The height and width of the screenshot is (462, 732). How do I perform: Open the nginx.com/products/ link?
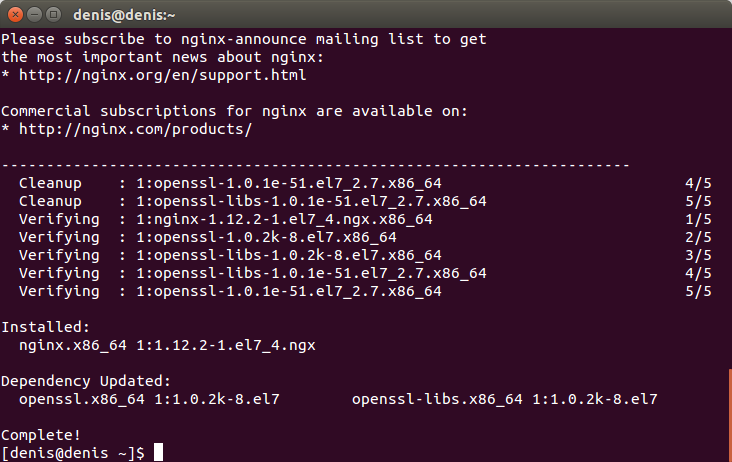tap(135, 129)
